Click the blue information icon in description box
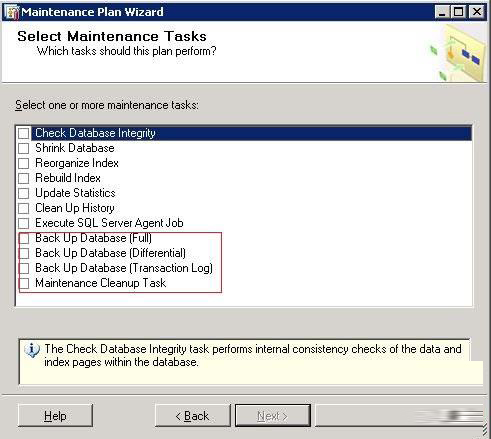This screenshot has height=439, width=491. click(32, 350)
